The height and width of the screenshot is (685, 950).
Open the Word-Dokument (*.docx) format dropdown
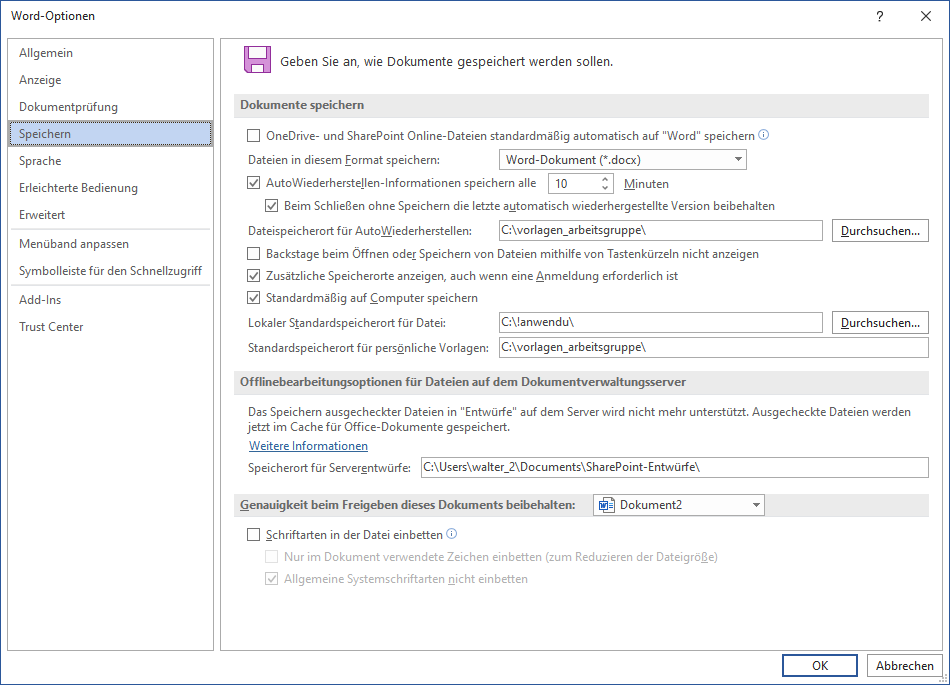tap(622, 159)
